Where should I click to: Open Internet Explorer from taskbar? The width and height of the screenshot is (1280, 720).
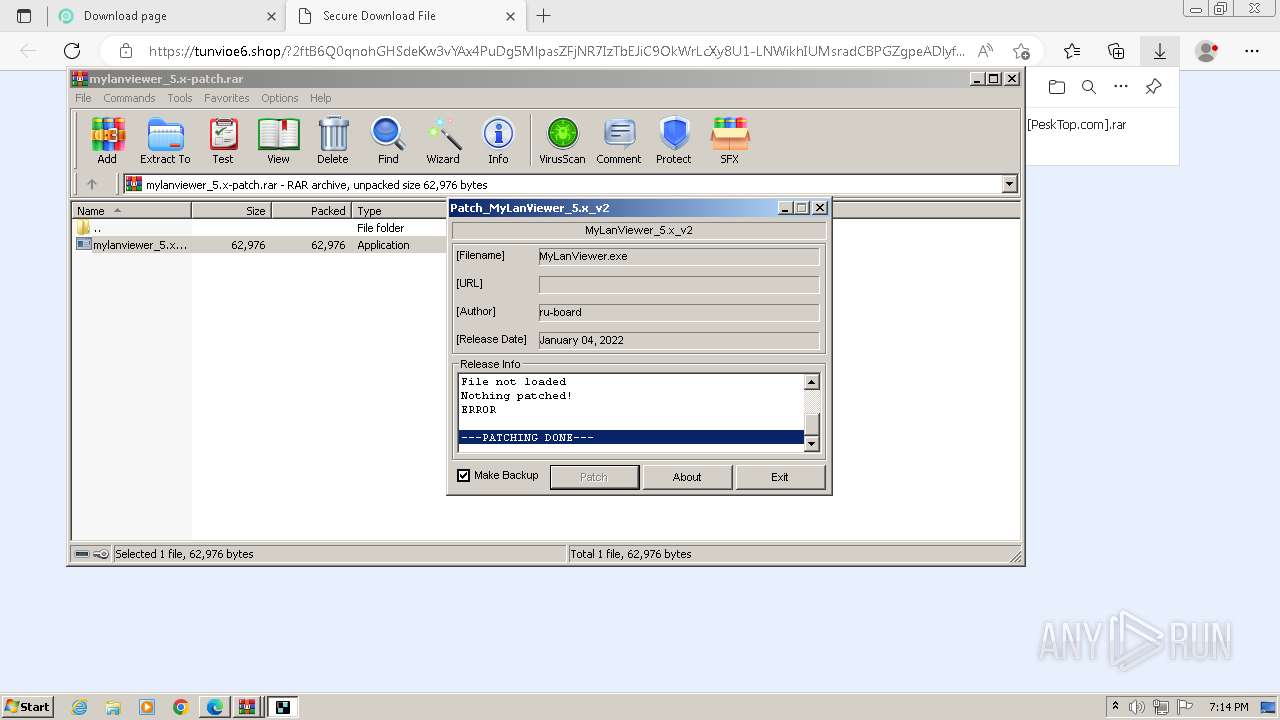[x=80, y=707]
